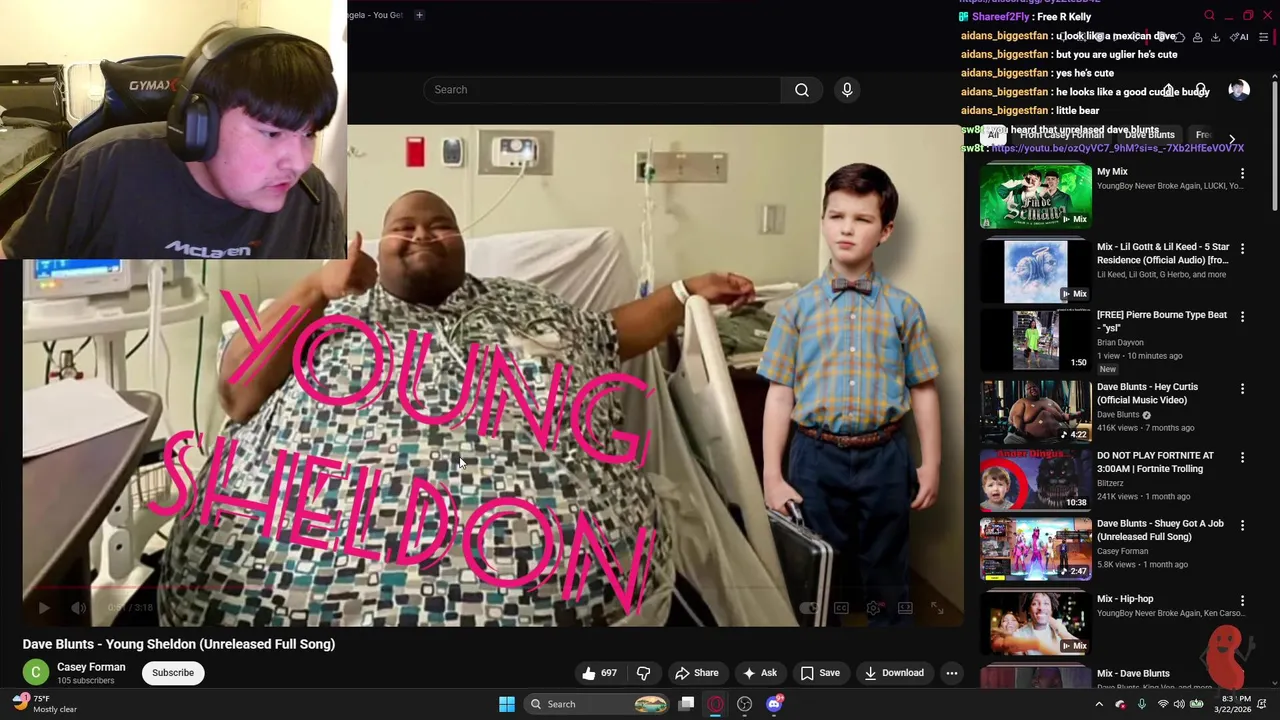Open the Share dialog for video
The image size is (1280, 720).
click(697, 673)
